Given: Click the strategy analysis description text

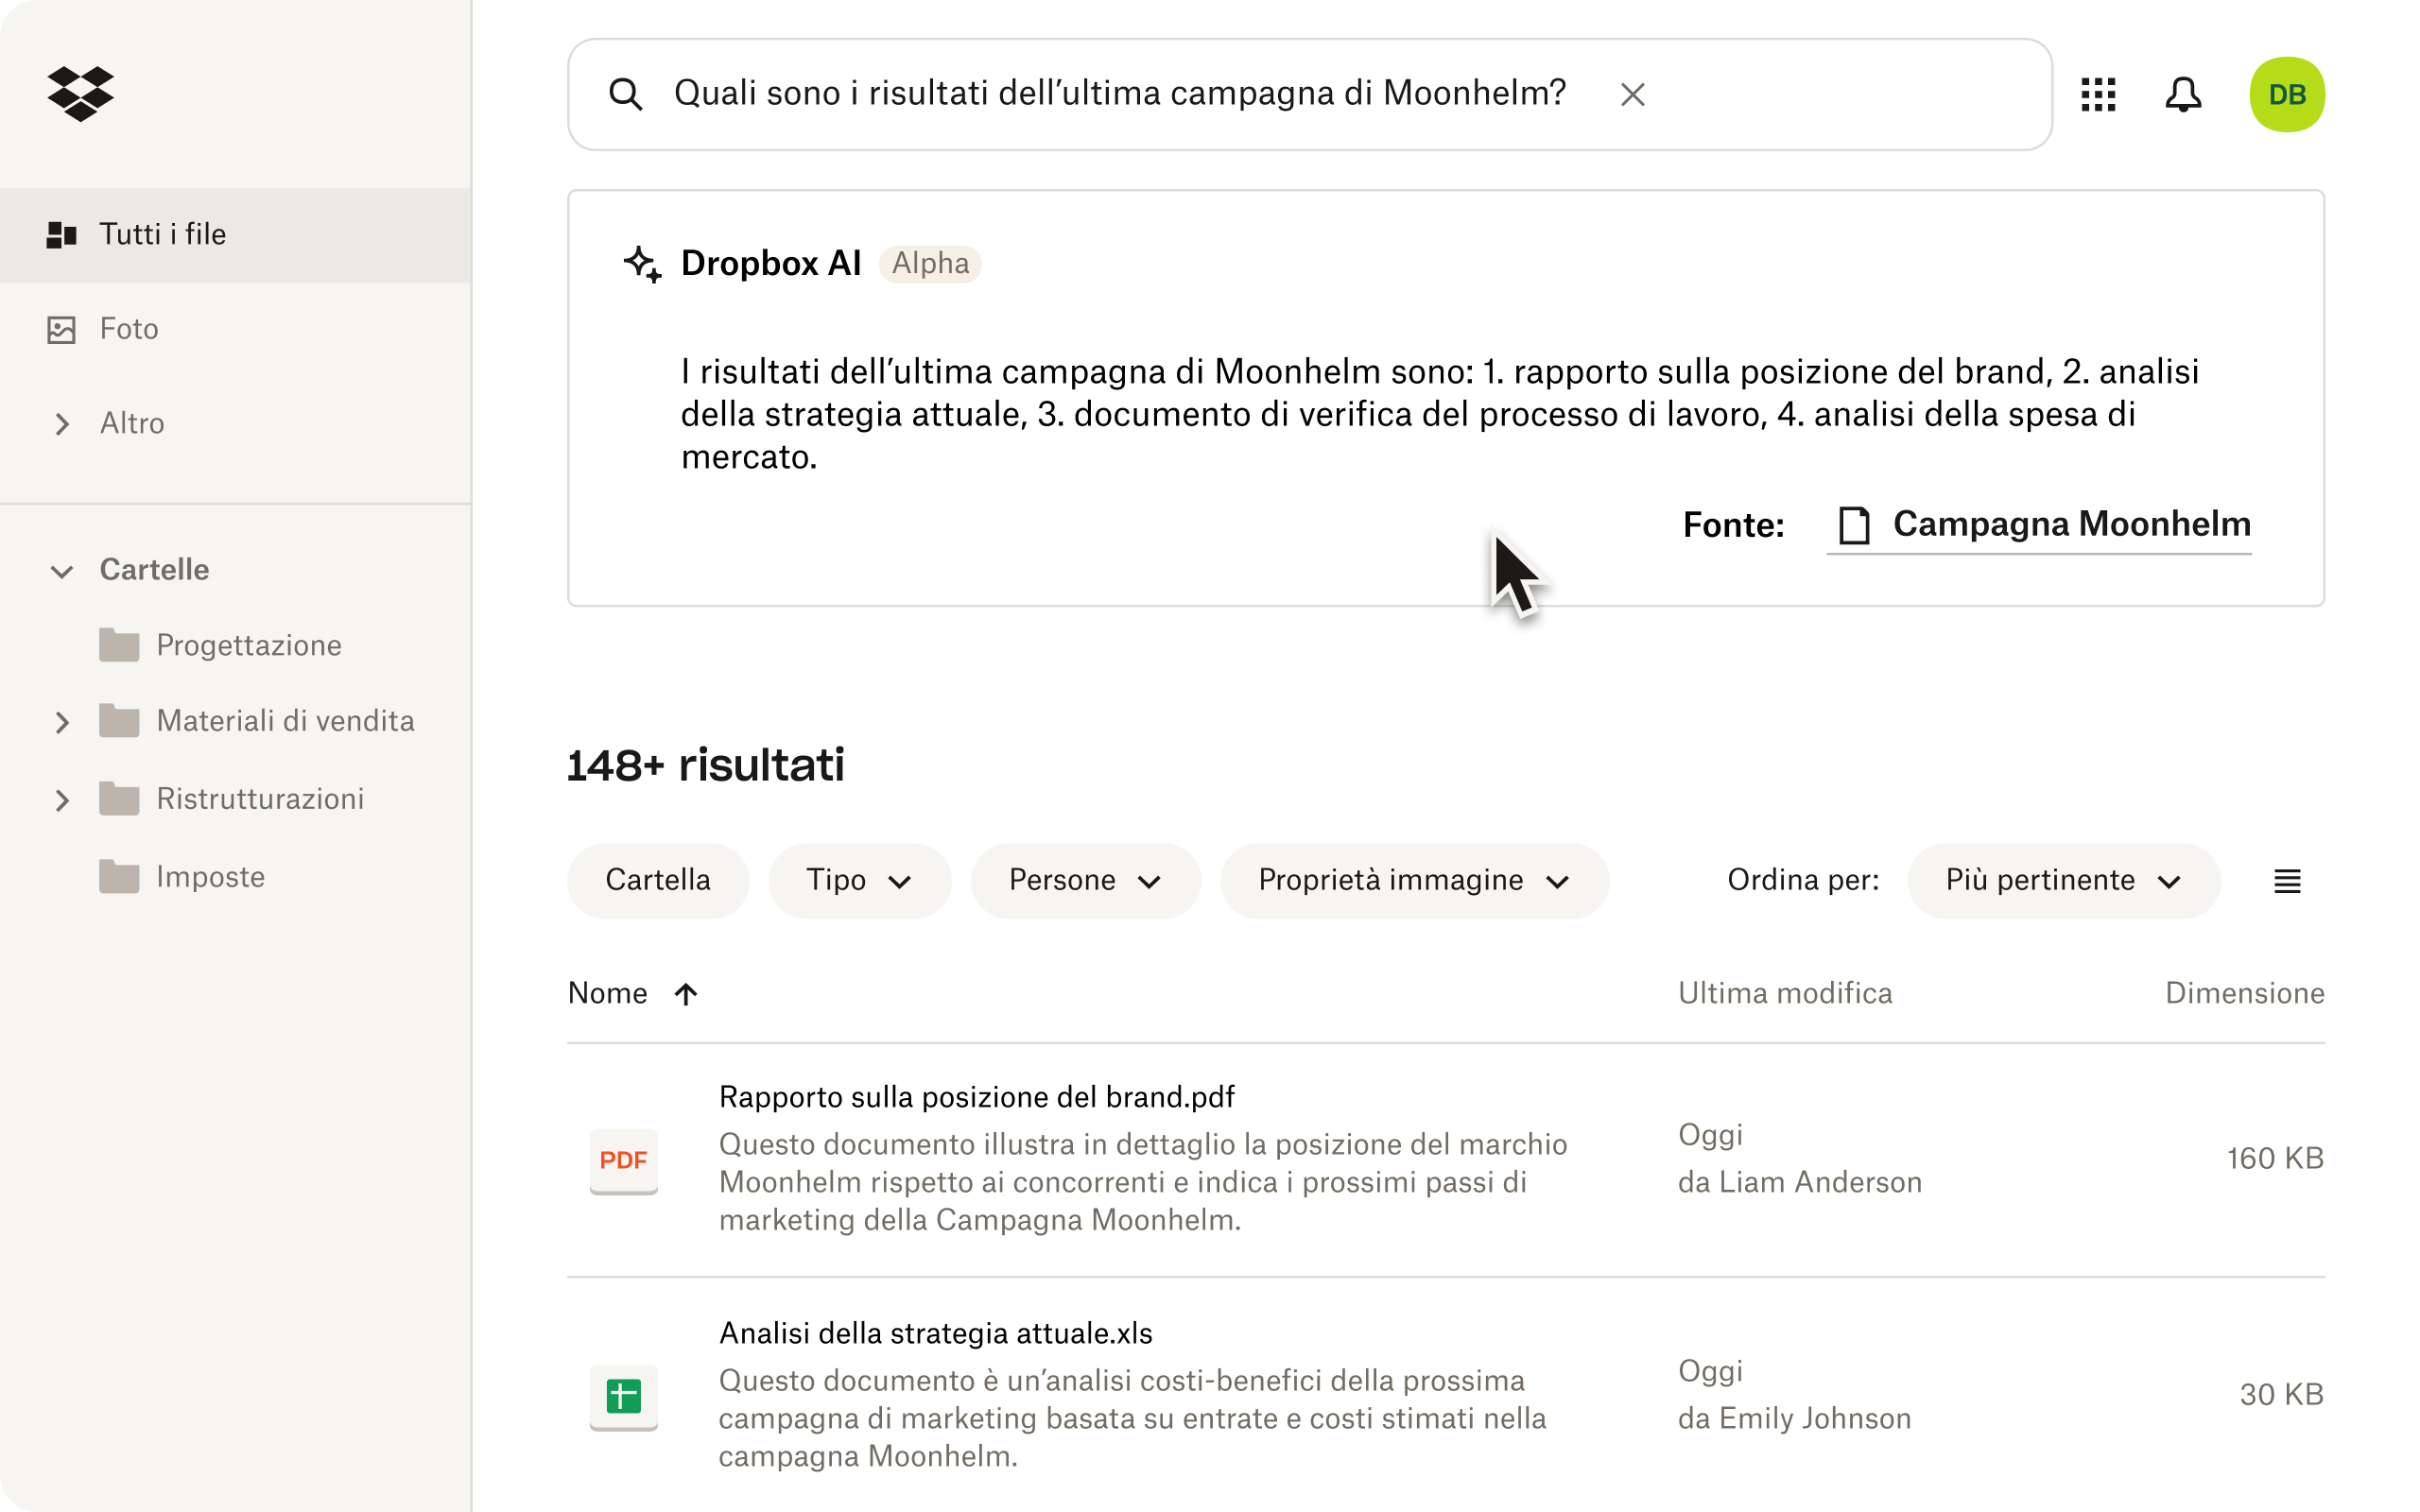Looking at the screenshot, I should pyautogui.click(x=1132, y=1418).
